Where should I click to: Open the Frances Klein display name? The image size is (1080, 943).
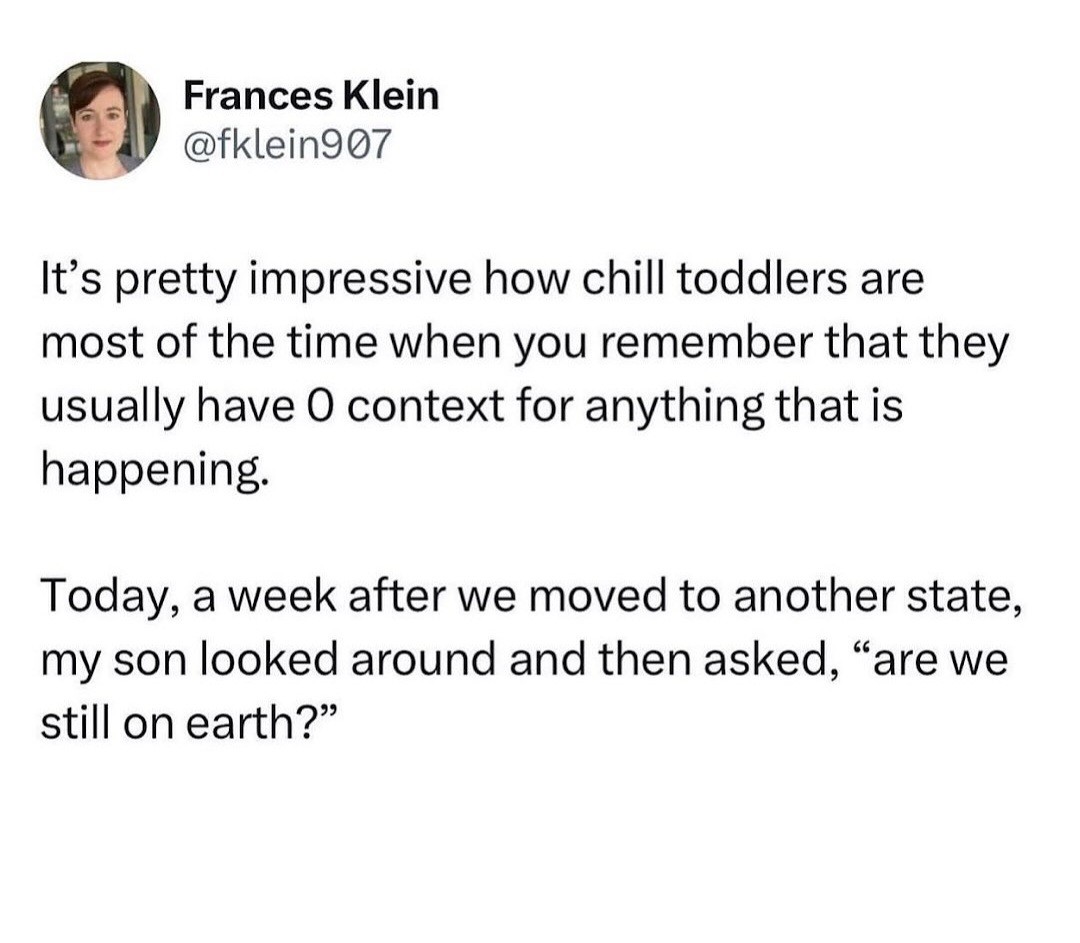click(x=311, y=96)
